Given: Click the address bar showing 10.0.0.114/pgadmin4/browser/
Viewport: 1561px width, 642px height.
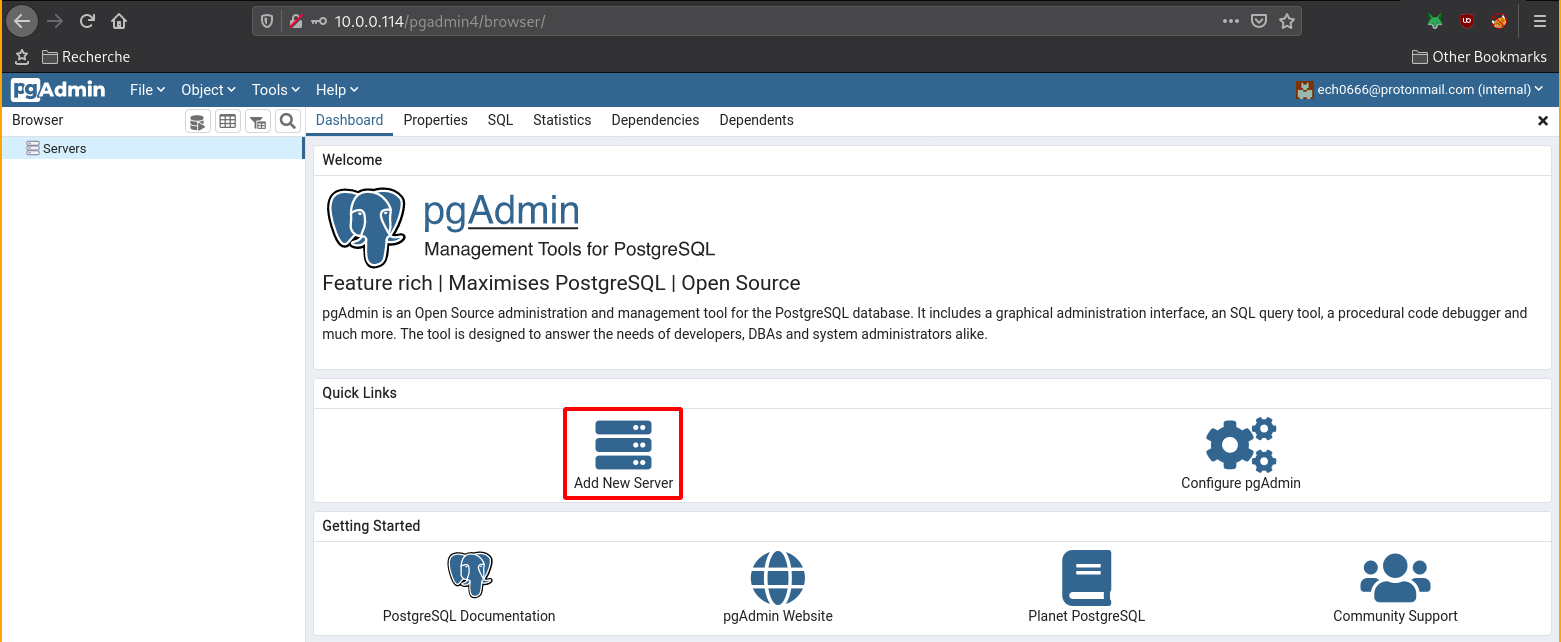Looking at the screenshot, I should click(x=775, y=21).
